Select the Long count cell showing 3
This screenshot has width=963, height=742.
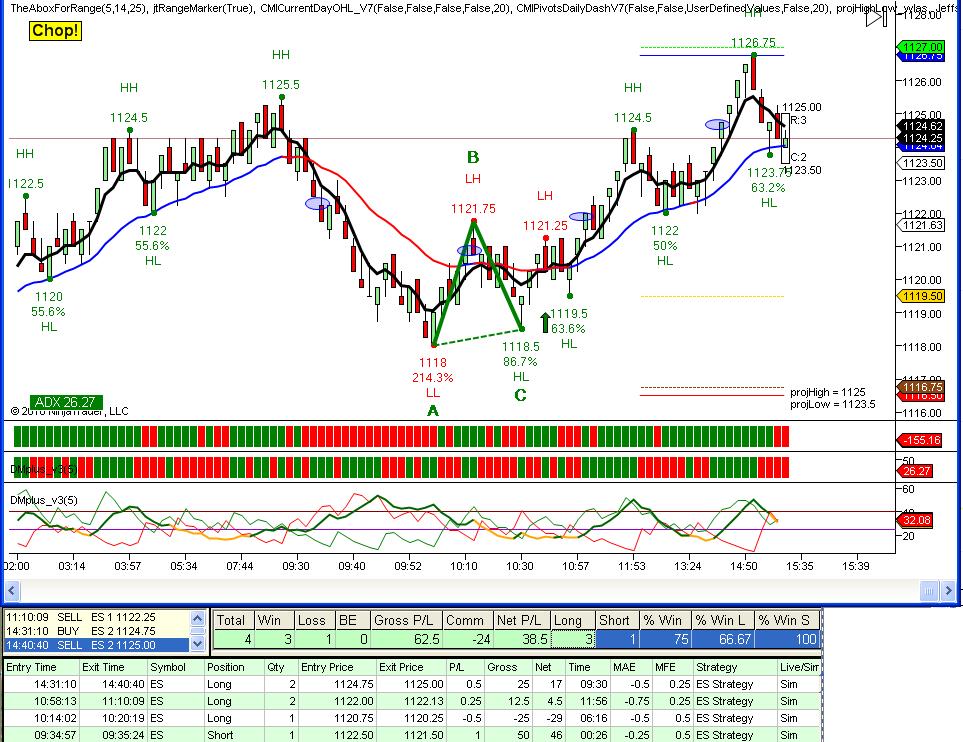(573, 639)
